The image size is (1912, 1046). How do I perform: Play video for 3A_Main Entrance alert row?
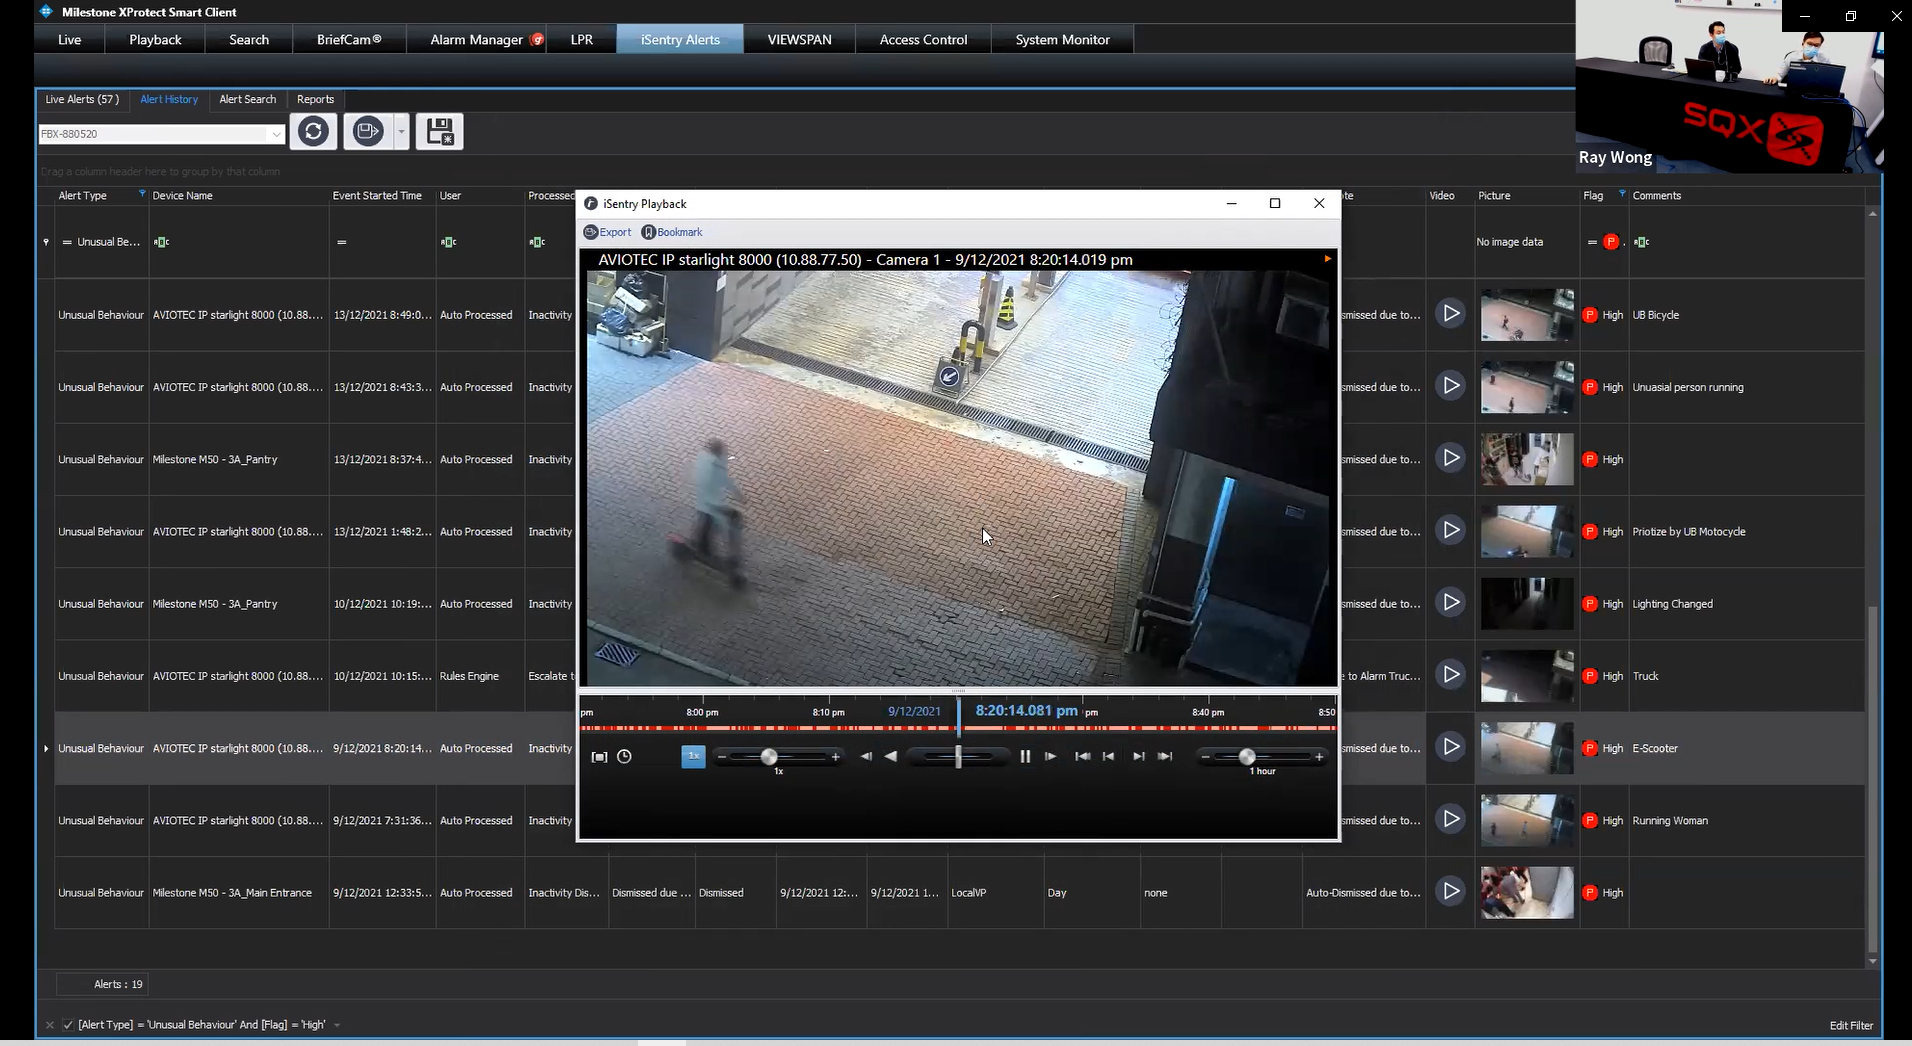(1450, 891)
